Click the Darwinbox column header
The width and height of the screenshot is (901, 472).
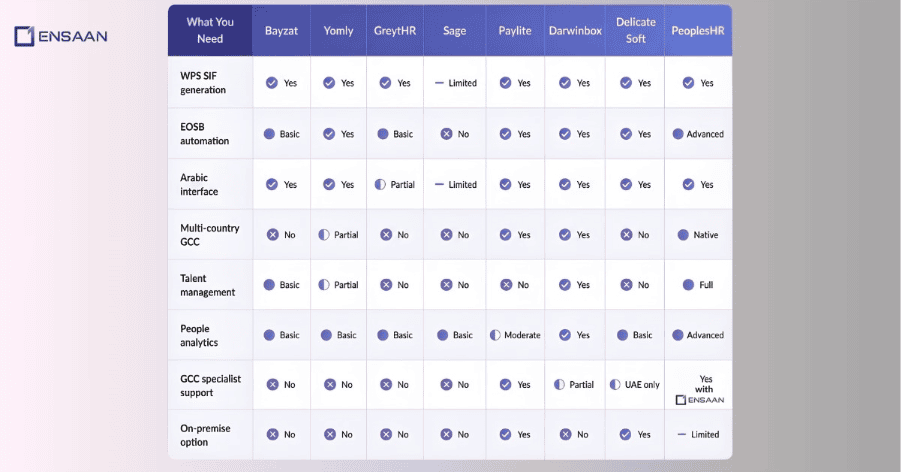[x=575, y=31]
